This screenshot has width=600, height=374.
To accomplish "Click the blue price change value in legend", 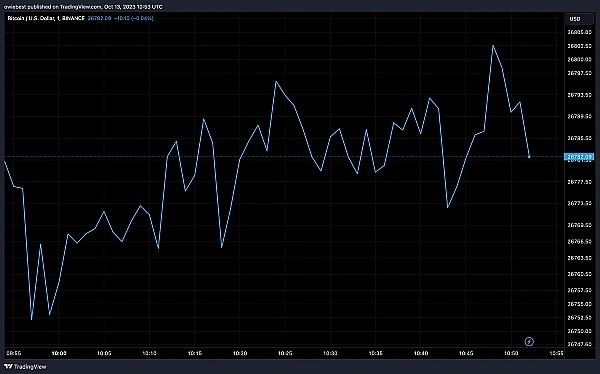I will (x=134, y=18).
